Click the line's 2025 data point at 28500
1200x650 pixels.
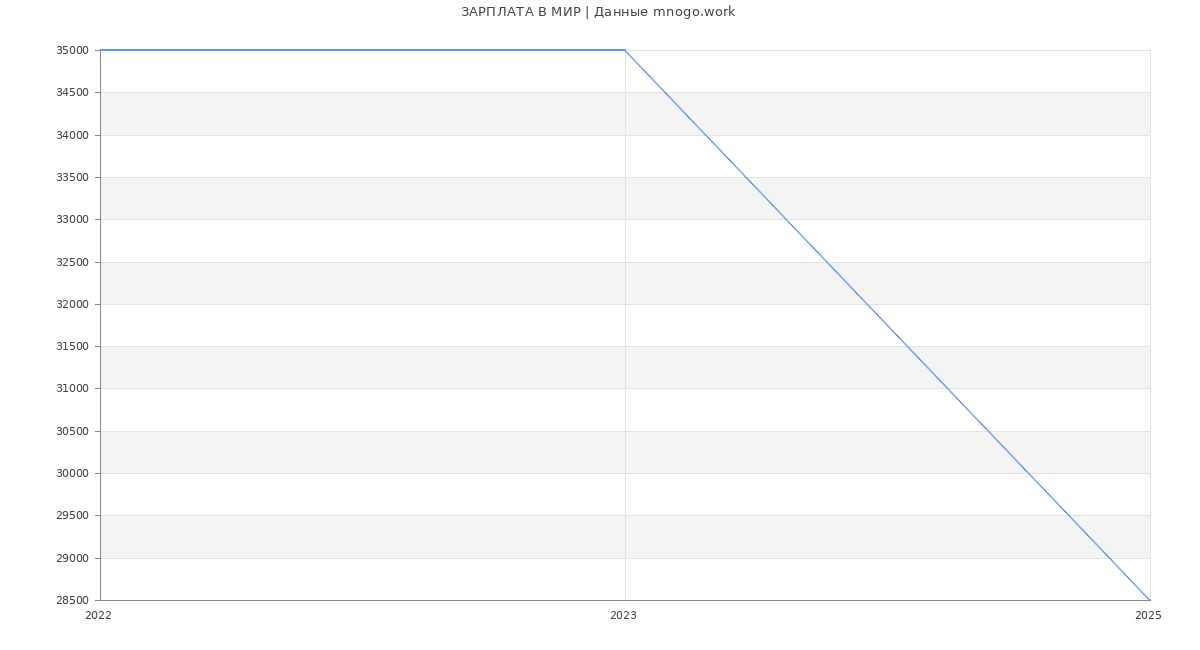coord(1150,600)
